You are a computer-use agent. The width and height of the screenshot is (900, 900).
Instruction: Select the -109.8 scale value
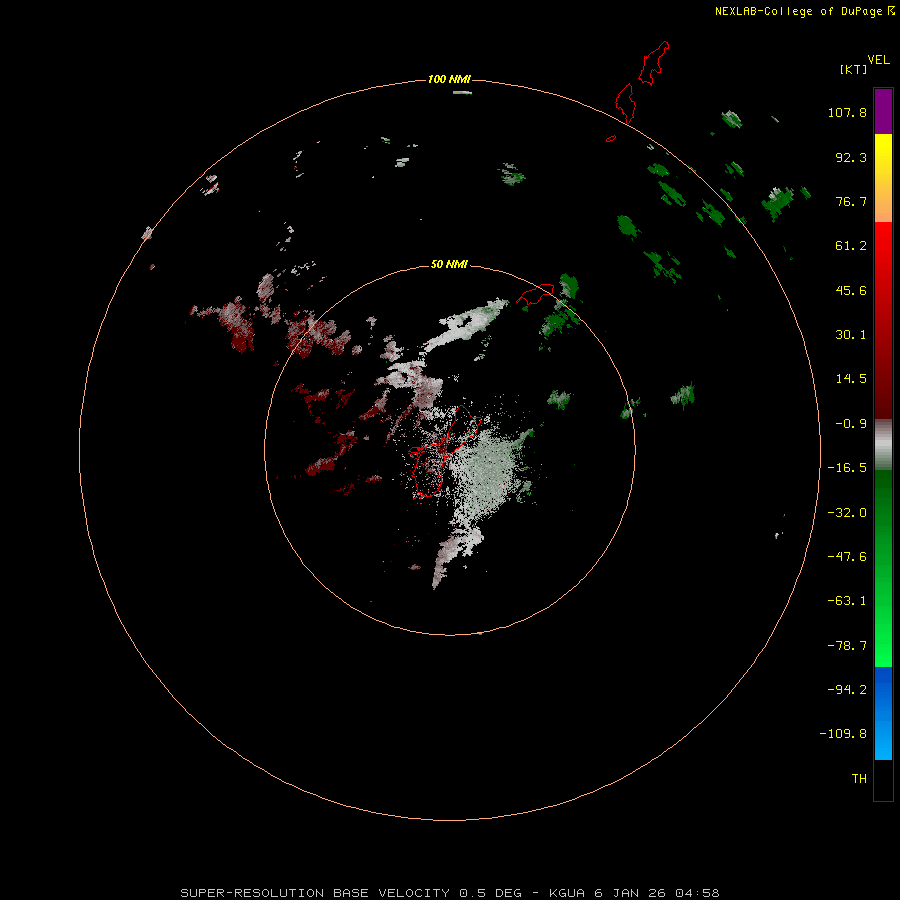point(843,734)
